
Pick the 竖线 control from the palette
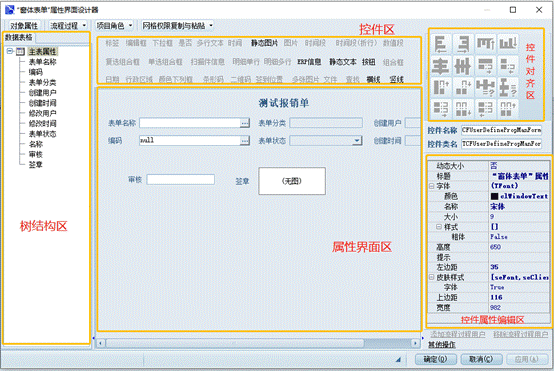point(396,80)
